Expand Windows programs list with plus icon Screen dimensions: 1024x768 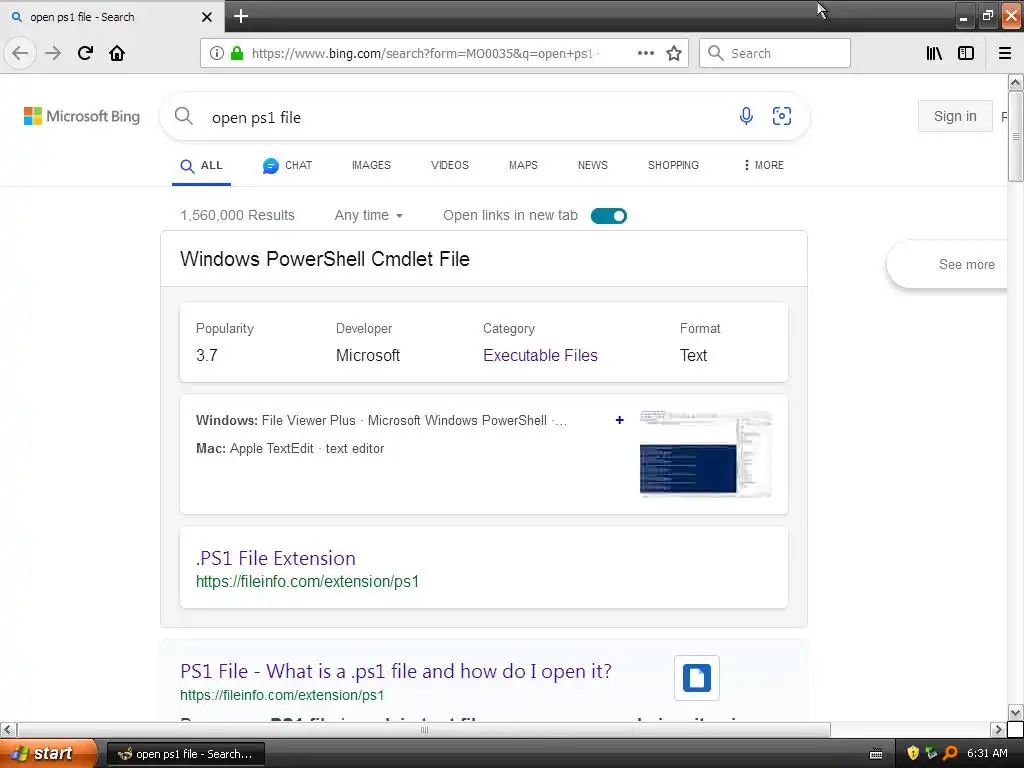tap(620, 420)
